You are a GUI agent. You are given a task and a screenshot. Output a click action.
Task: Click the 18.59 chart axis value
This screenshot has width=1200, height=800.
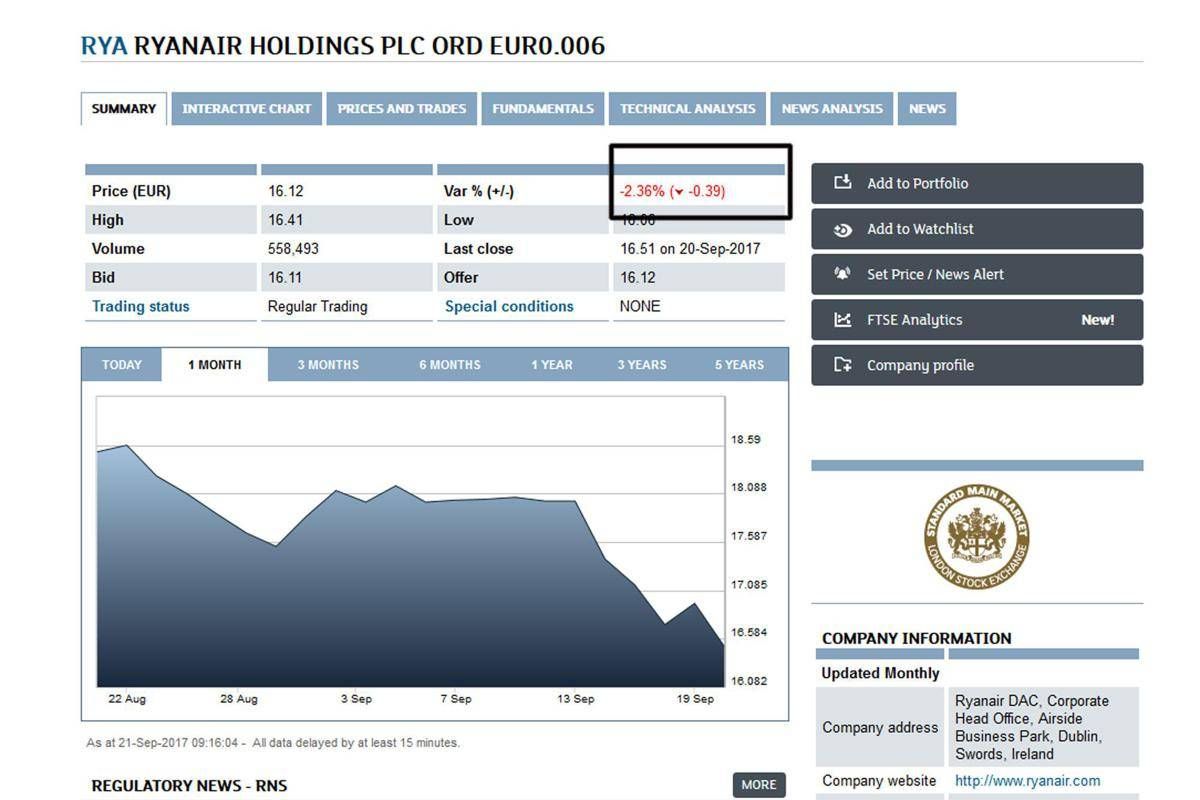(x=746, y=439)
